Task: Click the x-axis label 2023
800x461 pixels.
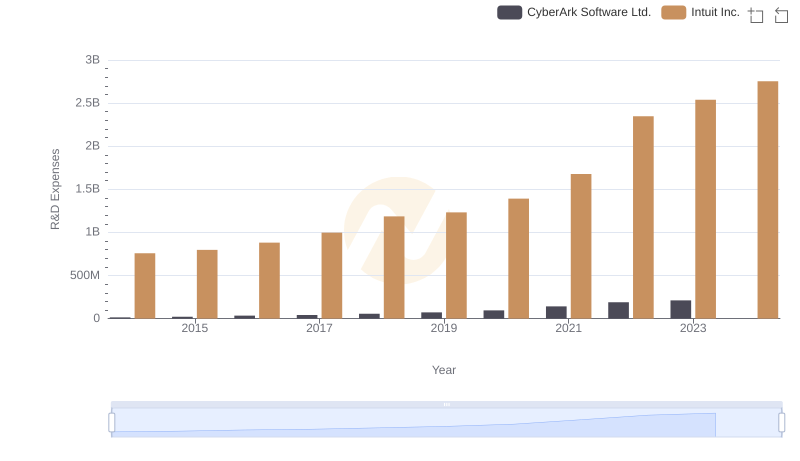Action: pyautogui.click(x=693, y=328)
